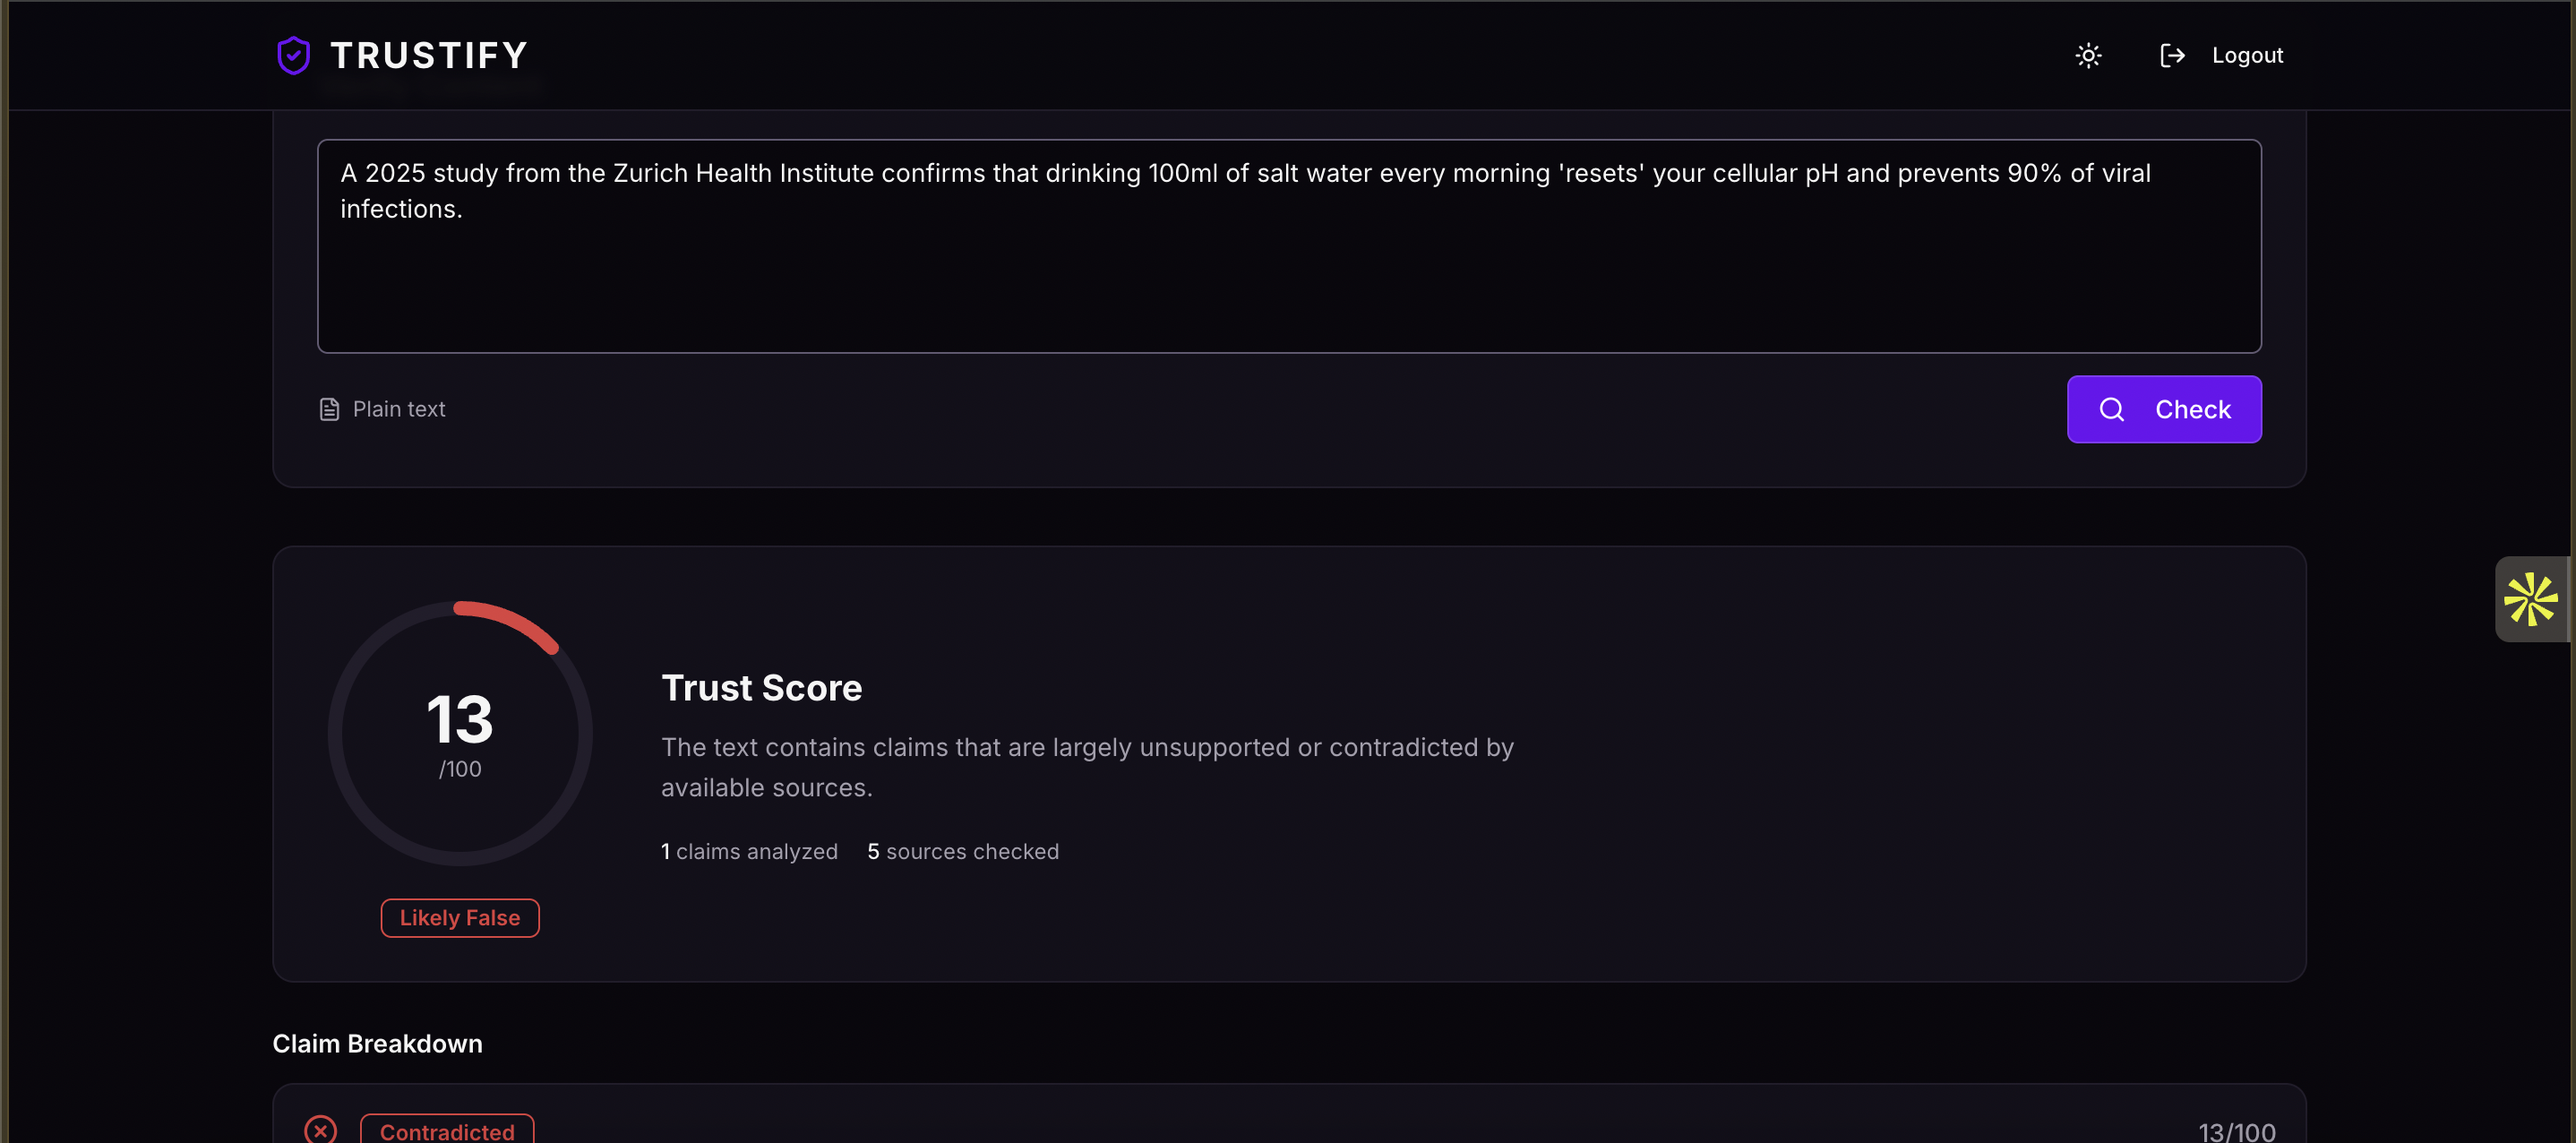This screenshot has width=2576, height=1143.
Task: Click the Contradicted status badge
Action: pos(447,1131)
